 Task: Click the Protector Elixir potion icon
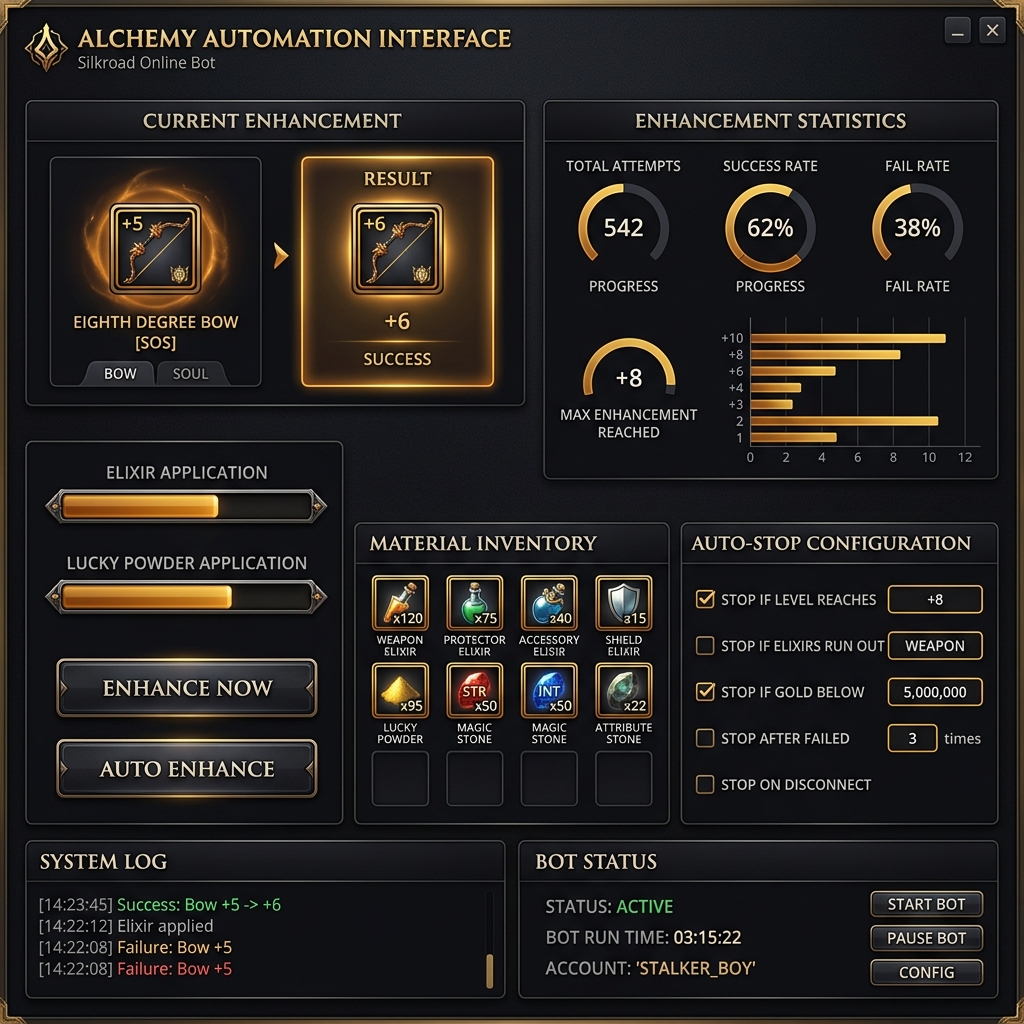[x=474, y=603]
